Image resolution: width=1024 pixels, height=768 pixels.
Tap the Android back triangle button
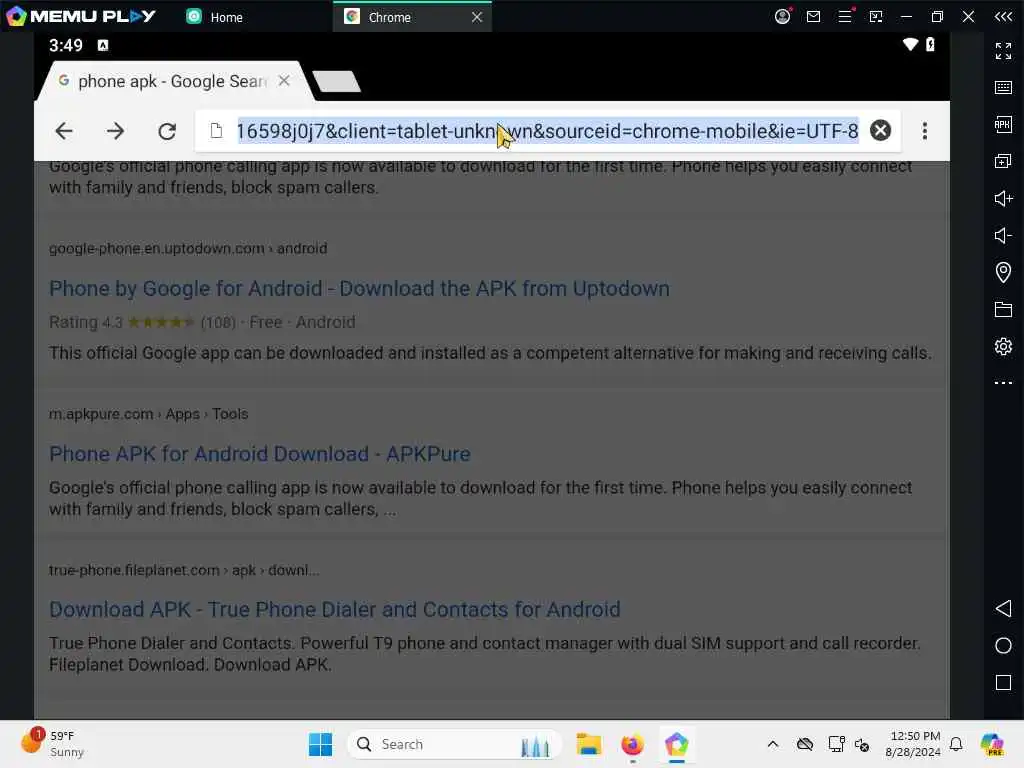[1003, 609]
